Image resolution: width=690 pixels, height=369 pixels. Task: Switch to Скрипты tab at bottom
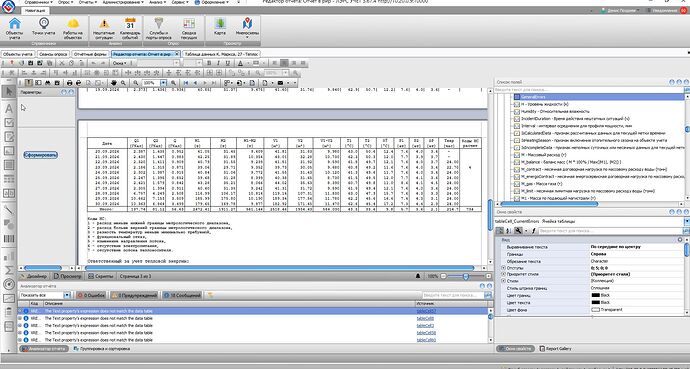point(100,276)
